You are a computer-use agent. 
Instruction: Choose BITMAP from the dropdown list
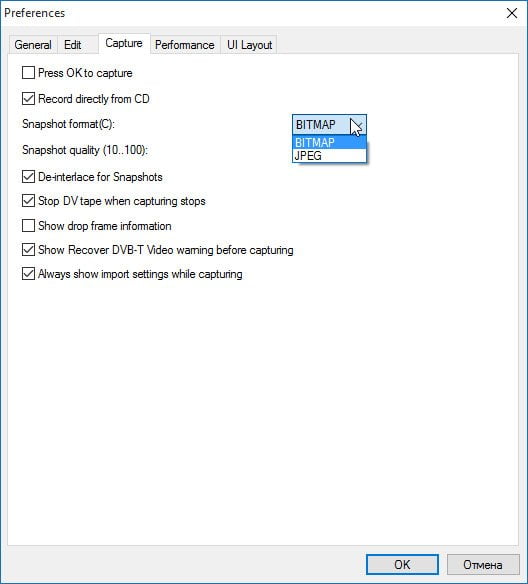click(x=329, y=142)
